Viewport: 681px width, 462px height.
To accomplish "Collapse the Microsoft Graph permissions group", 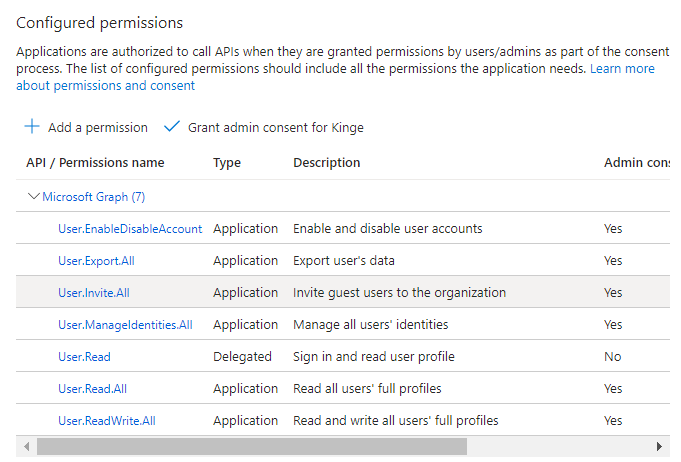I will tap(34, 197).
